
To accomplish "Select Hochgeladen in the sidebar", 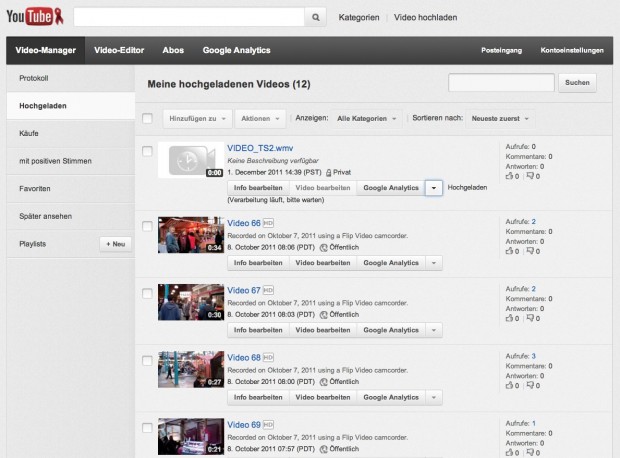I will 71,106.
